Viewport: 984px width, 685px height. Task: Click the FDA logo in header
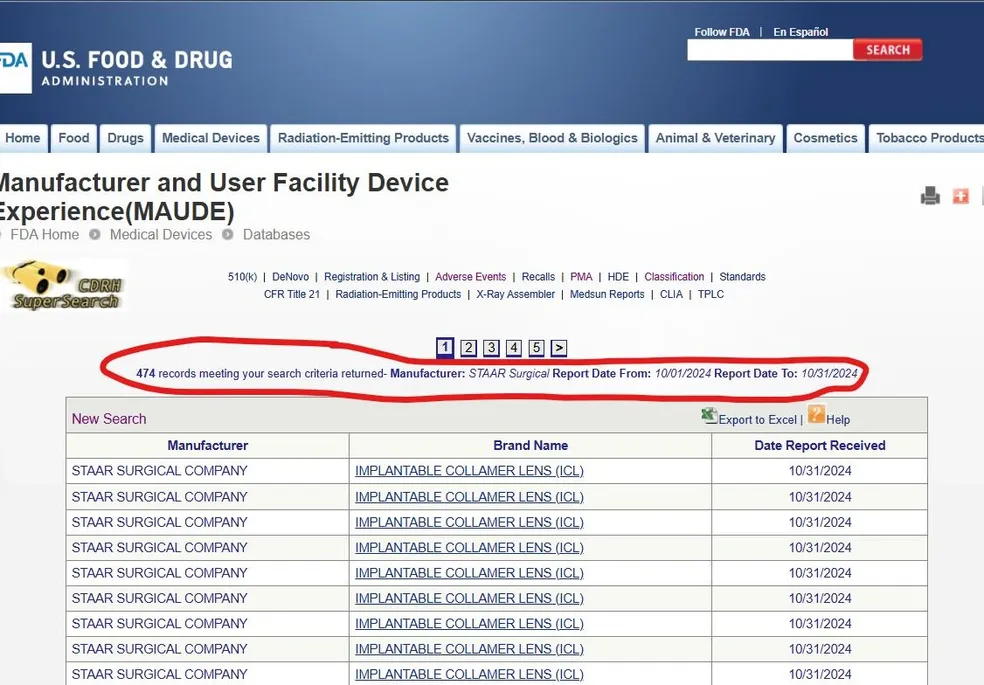(14, 68)
